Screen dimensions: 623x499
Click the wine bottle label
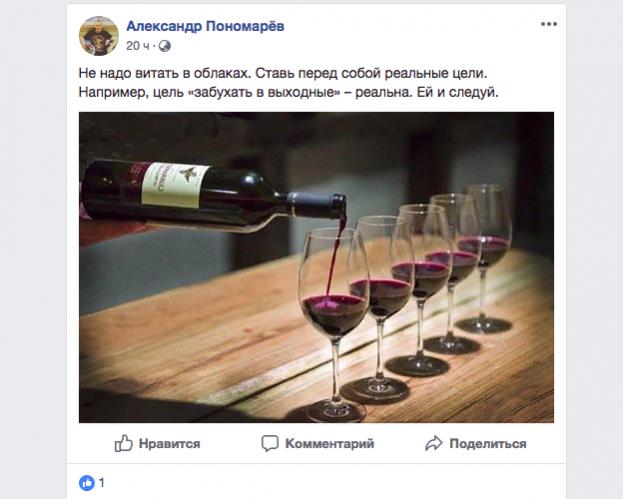[174, 185]
